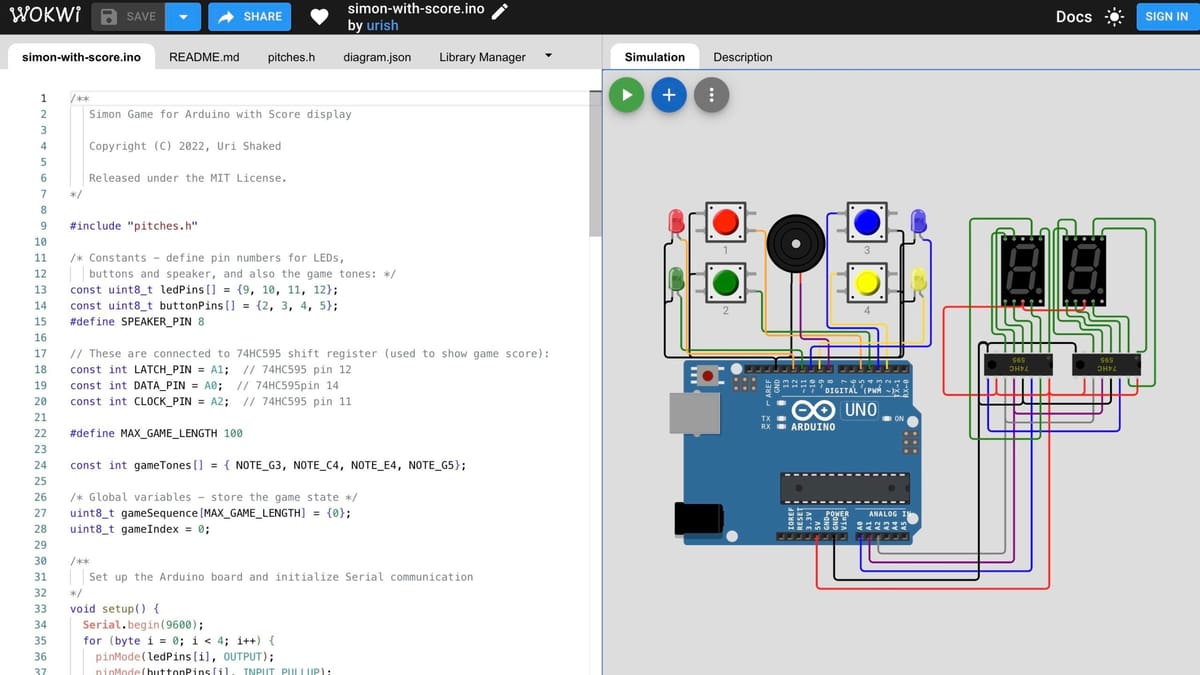Click the Wokwi logo
The image size is (1200, 675).
click(x=43, y=16)
